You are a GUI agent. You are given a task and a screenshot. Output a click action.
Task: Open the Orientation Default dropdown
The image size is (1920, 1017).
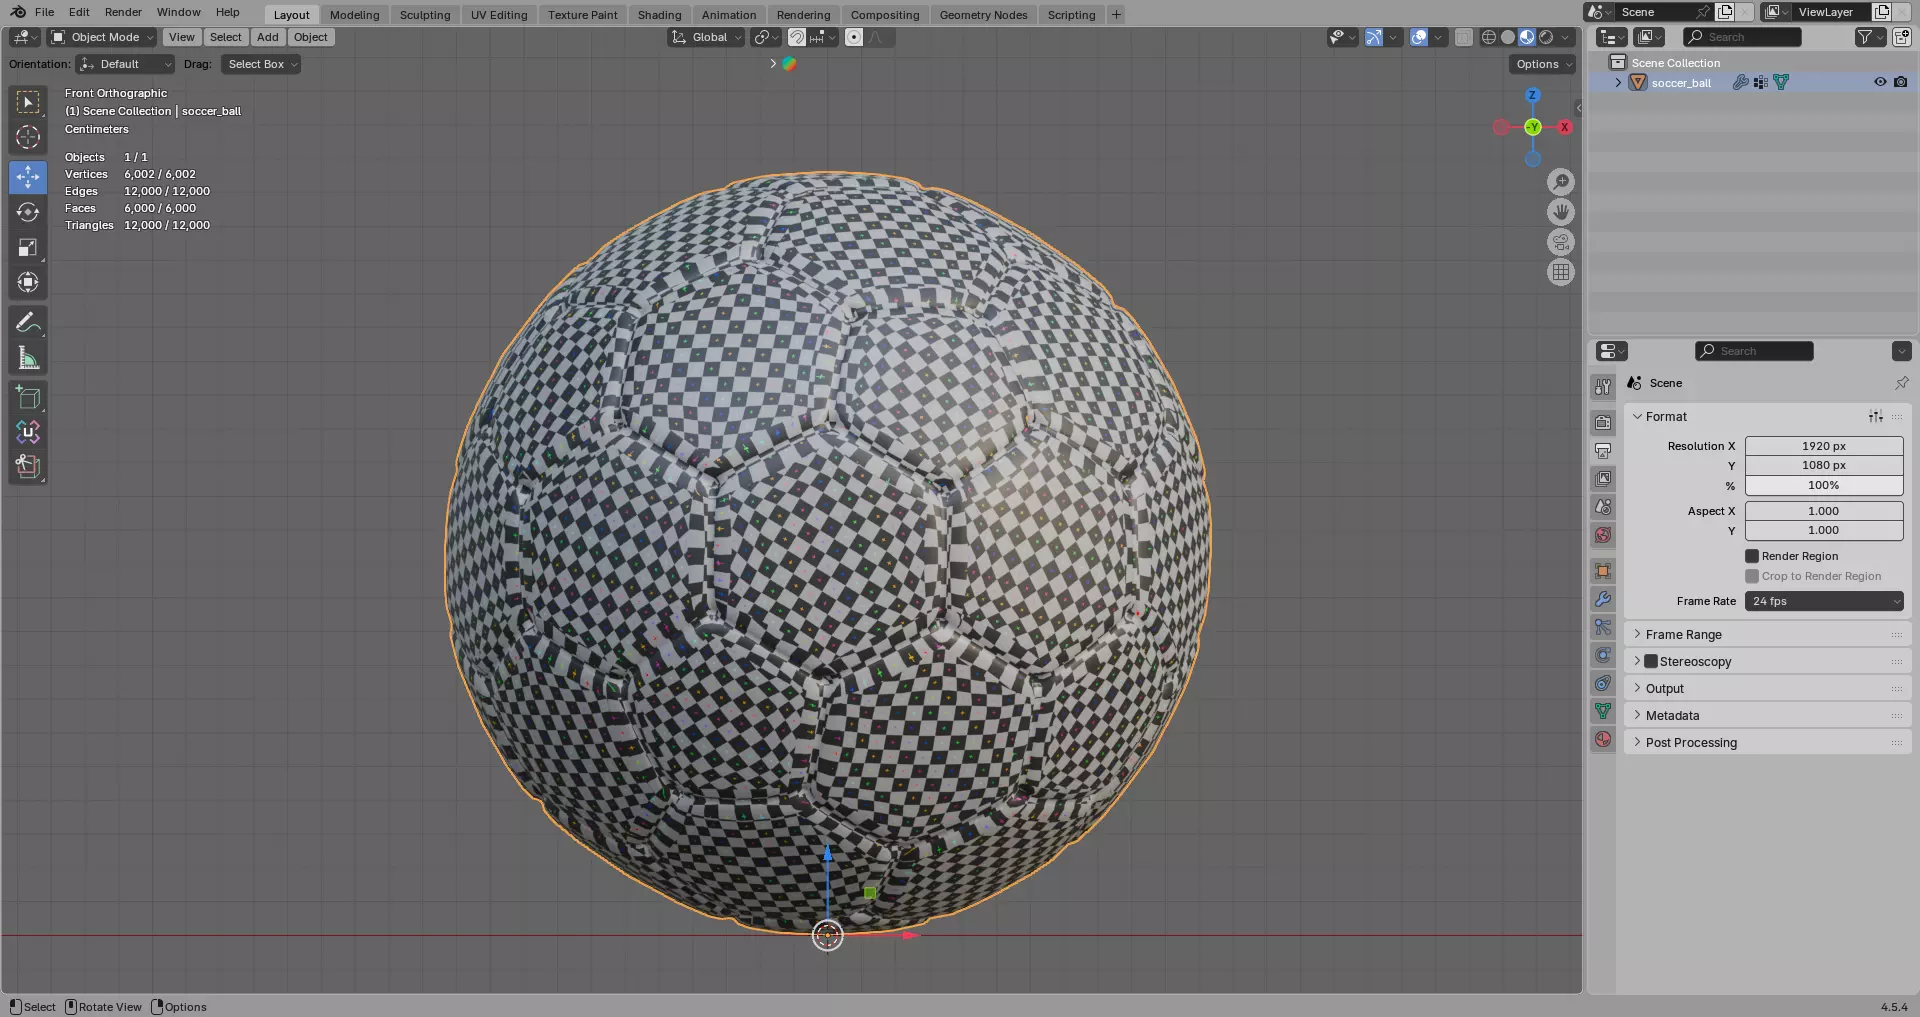pos(125,64)
